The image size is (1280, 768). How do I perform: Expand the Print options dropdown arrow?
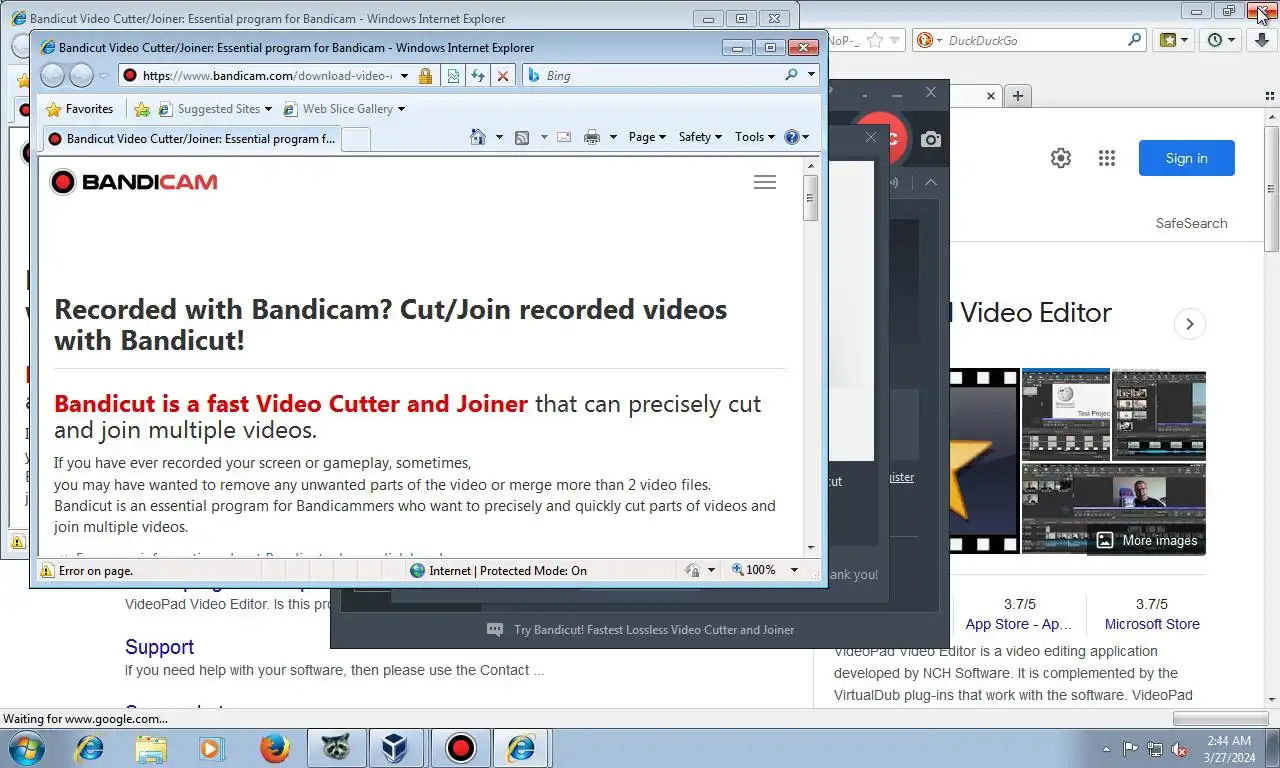(x=613, y=137)
